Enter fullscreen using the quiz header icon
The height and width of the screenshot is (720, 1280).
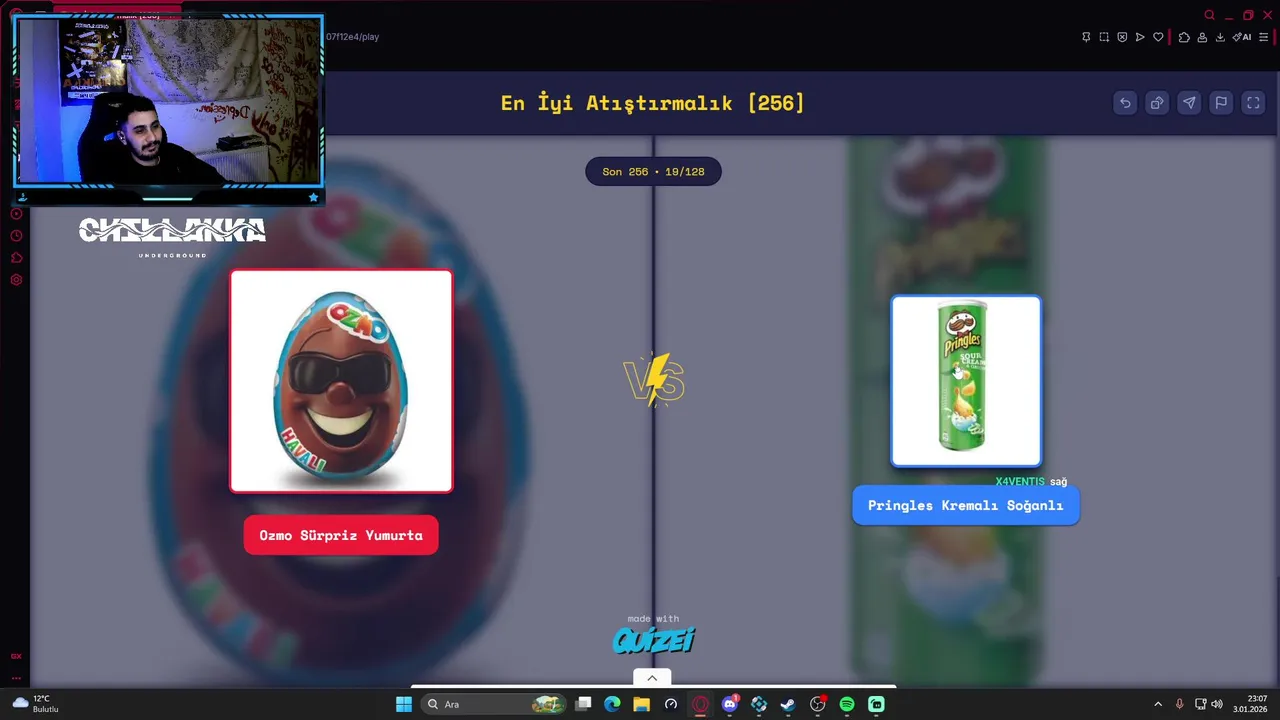tap(1253, 103)
